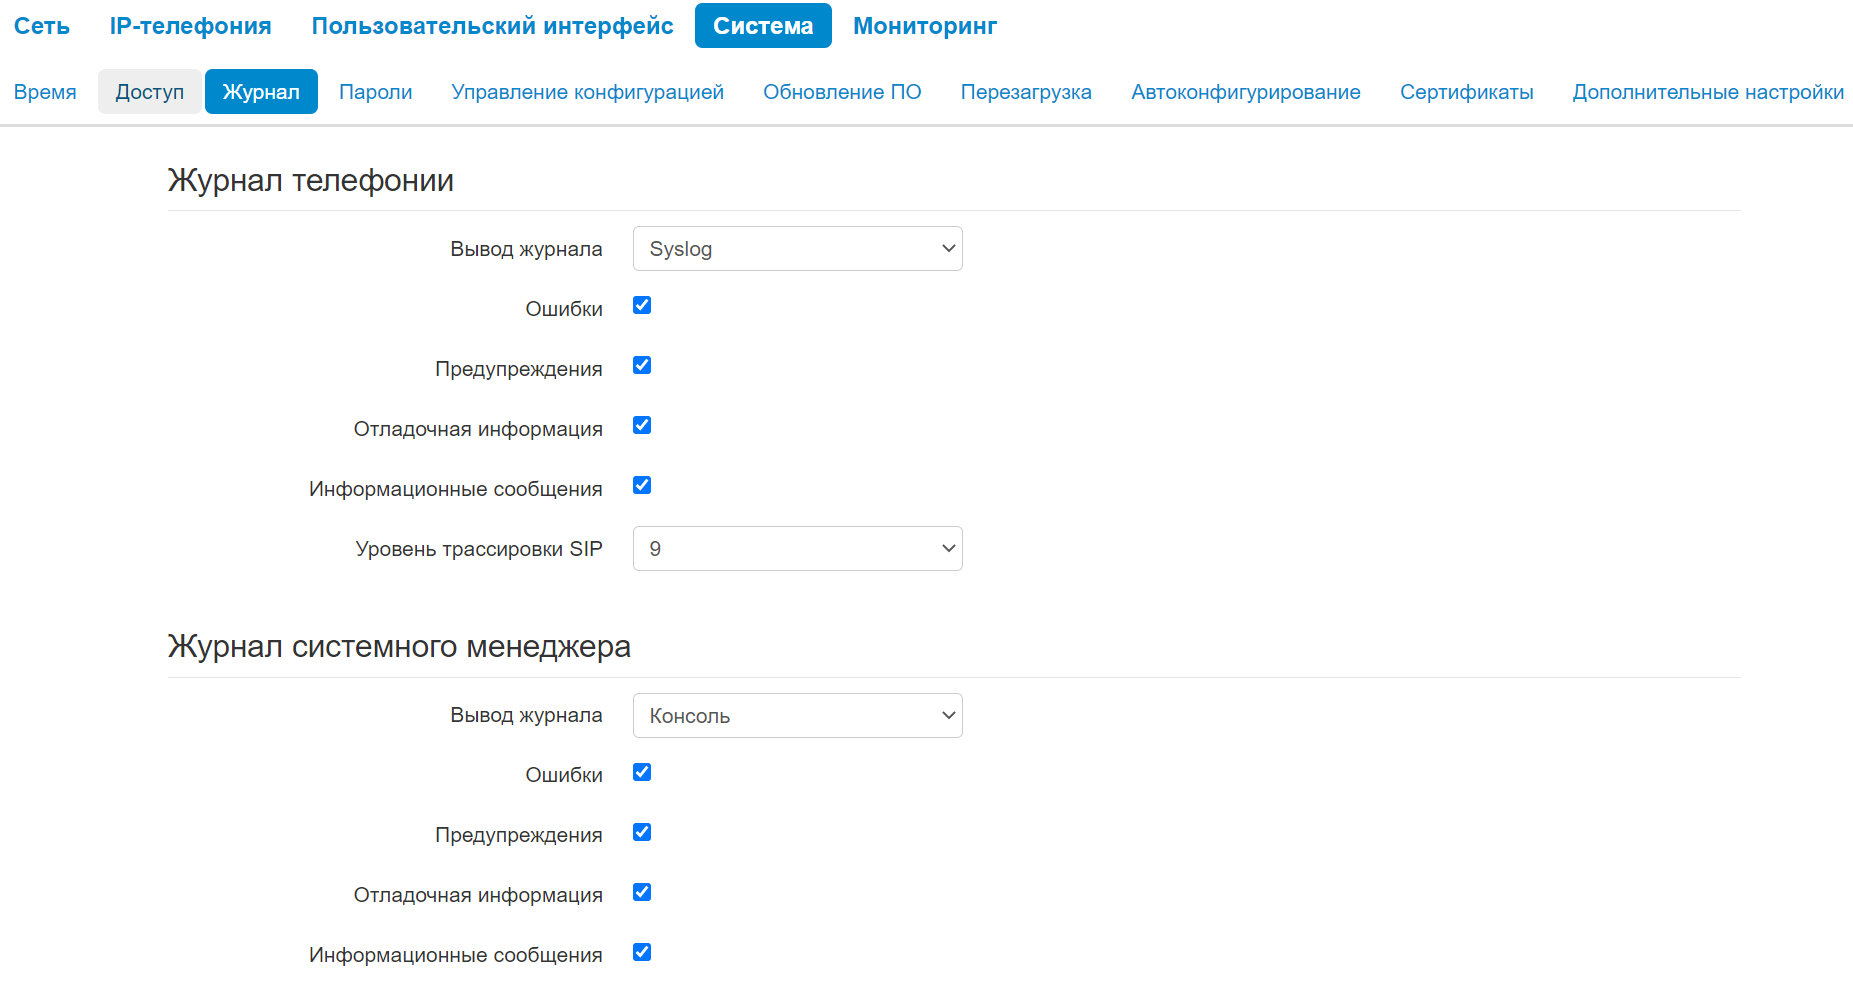Go to the Мониторинг section
The image size is (1853, 982).
point(925,26)
